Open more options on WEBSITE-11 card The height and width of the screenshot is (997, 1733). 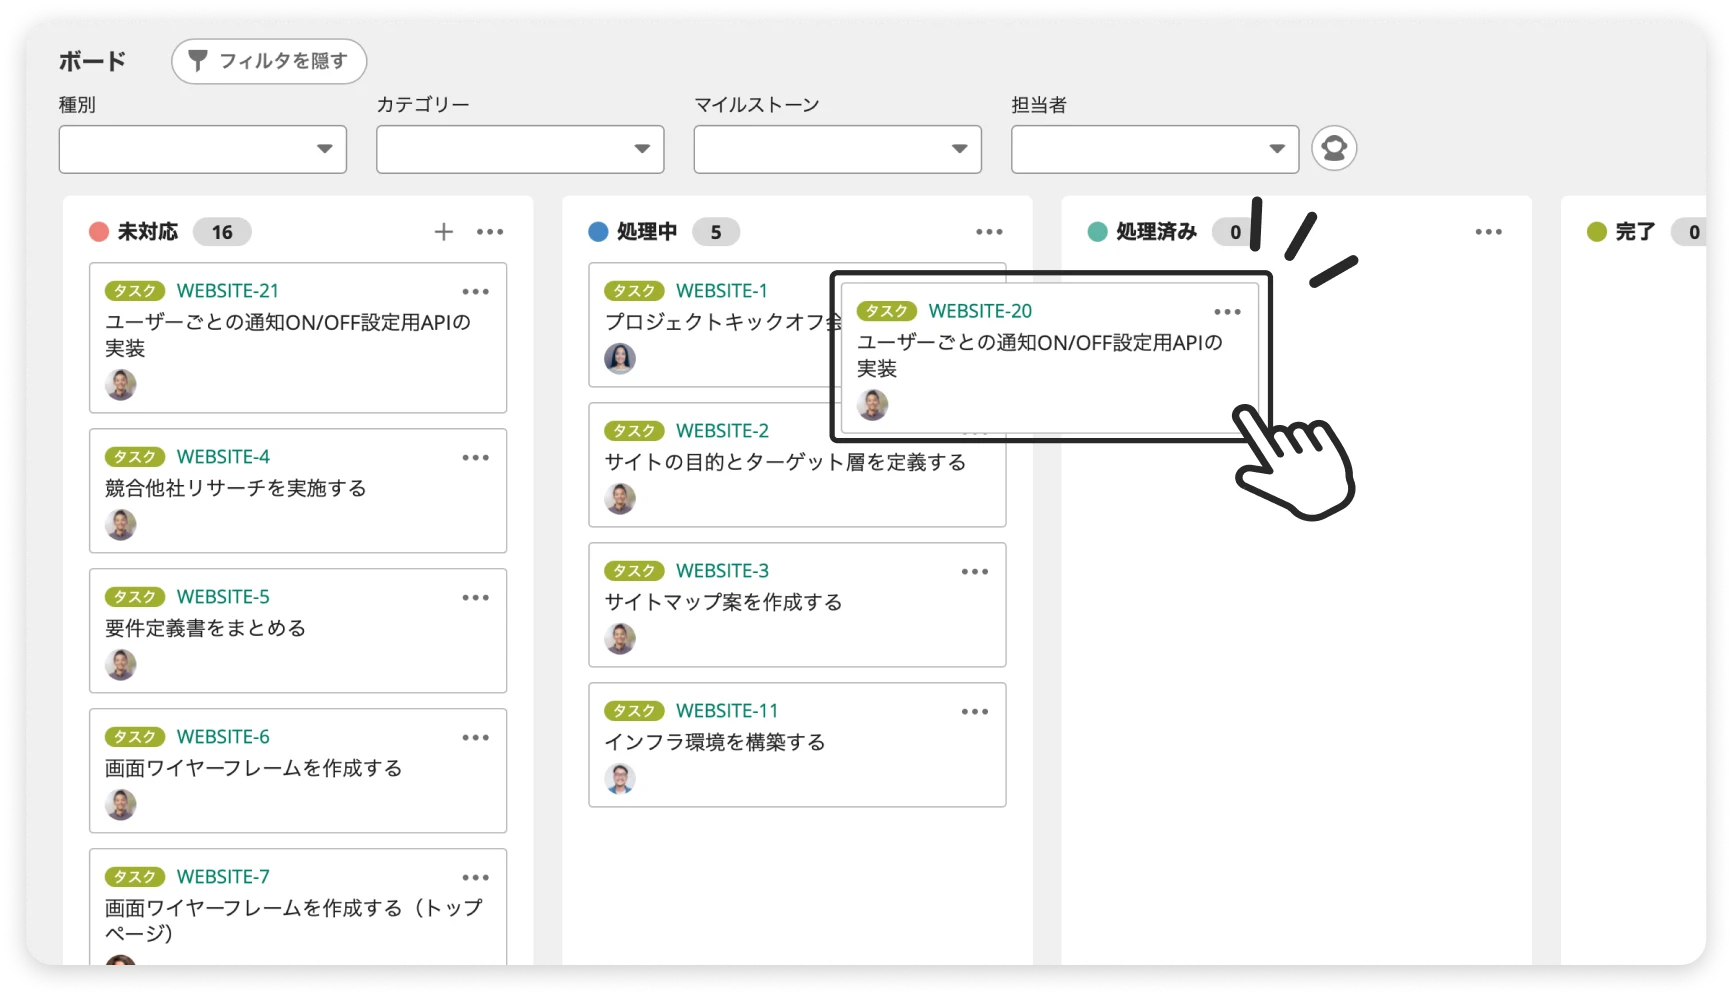pyautogui.click(x=974, y=712)
